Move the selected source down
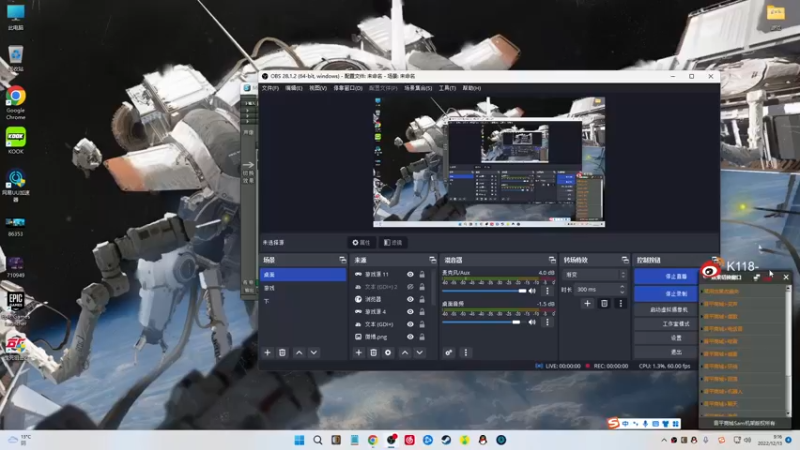800x450 pixels. 419,353
